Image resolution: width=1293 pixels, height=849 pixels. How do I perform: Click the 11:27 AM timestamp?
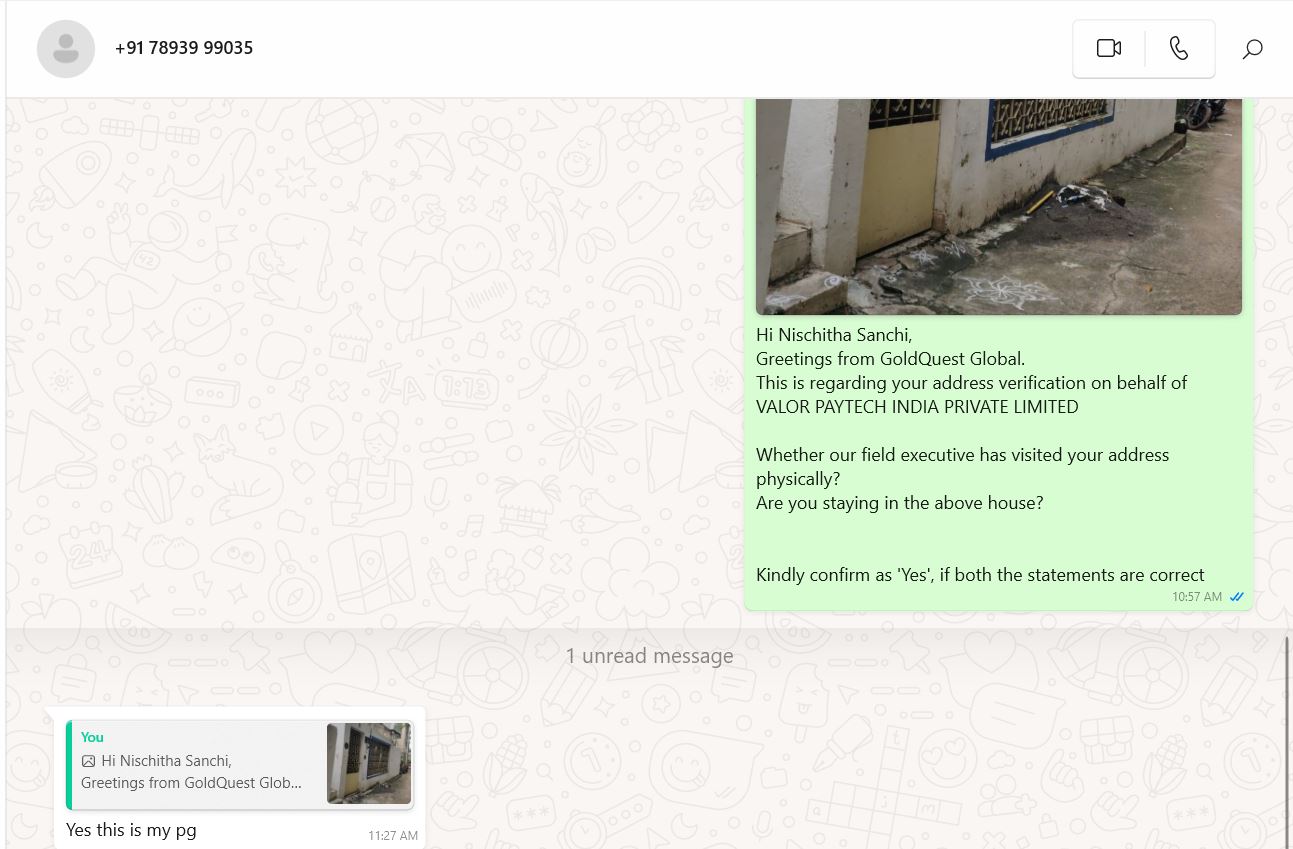click(393, 835)
